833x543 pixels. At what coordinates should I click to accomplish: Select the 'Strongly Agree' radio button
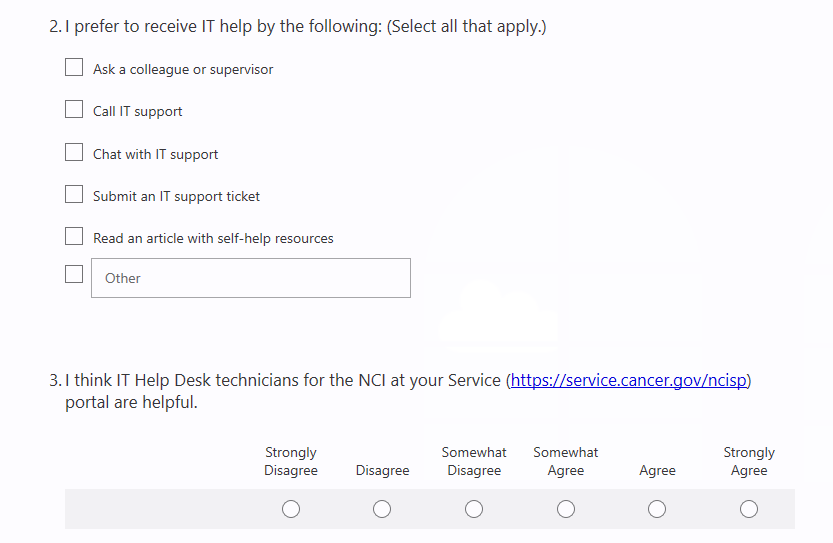click(x=749, y=509)
